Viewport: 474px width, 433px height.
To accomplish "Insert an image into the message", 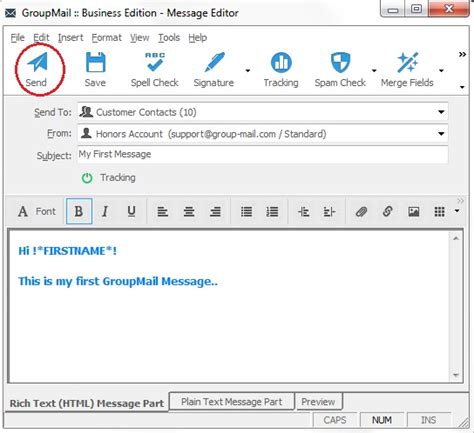I will [414, 212].
